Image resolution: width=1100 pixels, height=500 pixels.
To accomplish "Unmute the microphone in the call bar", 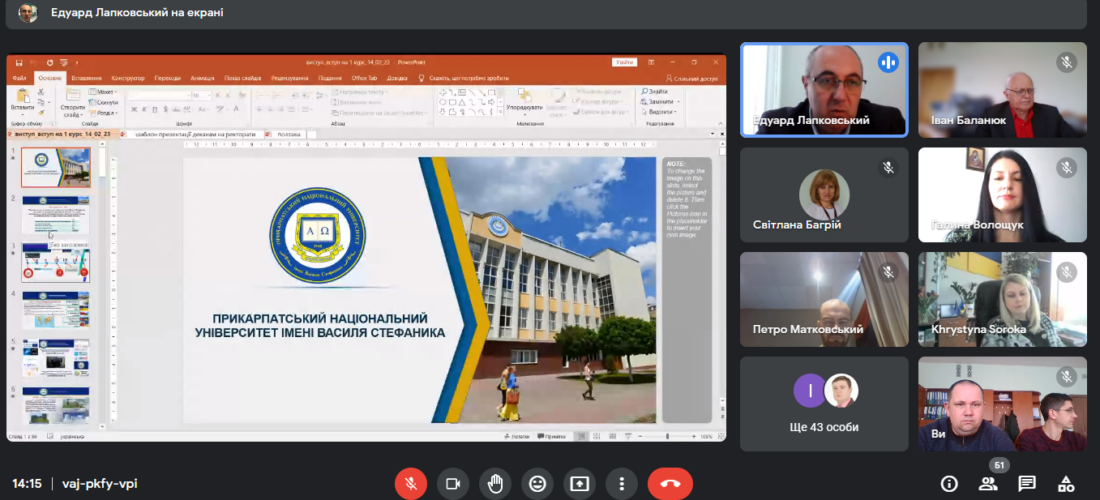I will 410,483.
